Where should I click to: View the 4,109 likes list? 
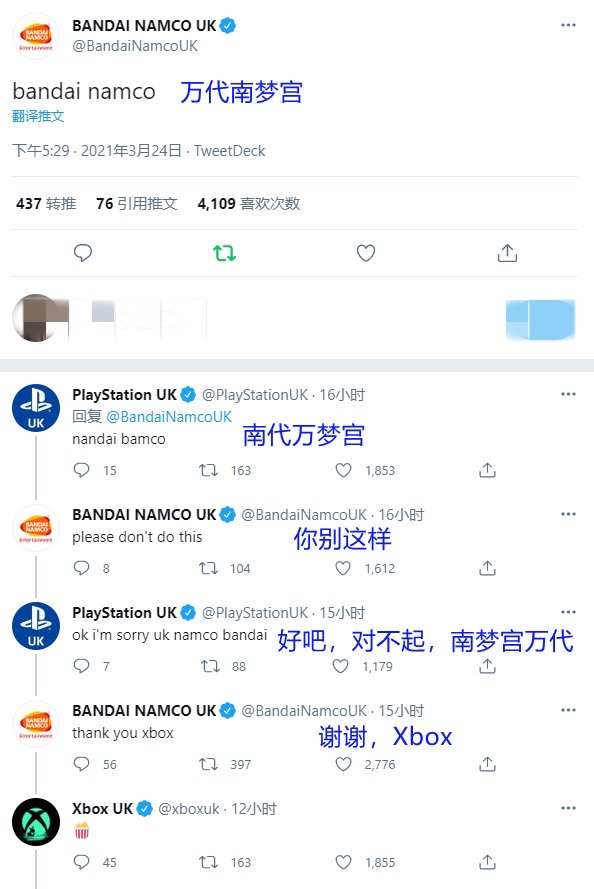(248, 204)
